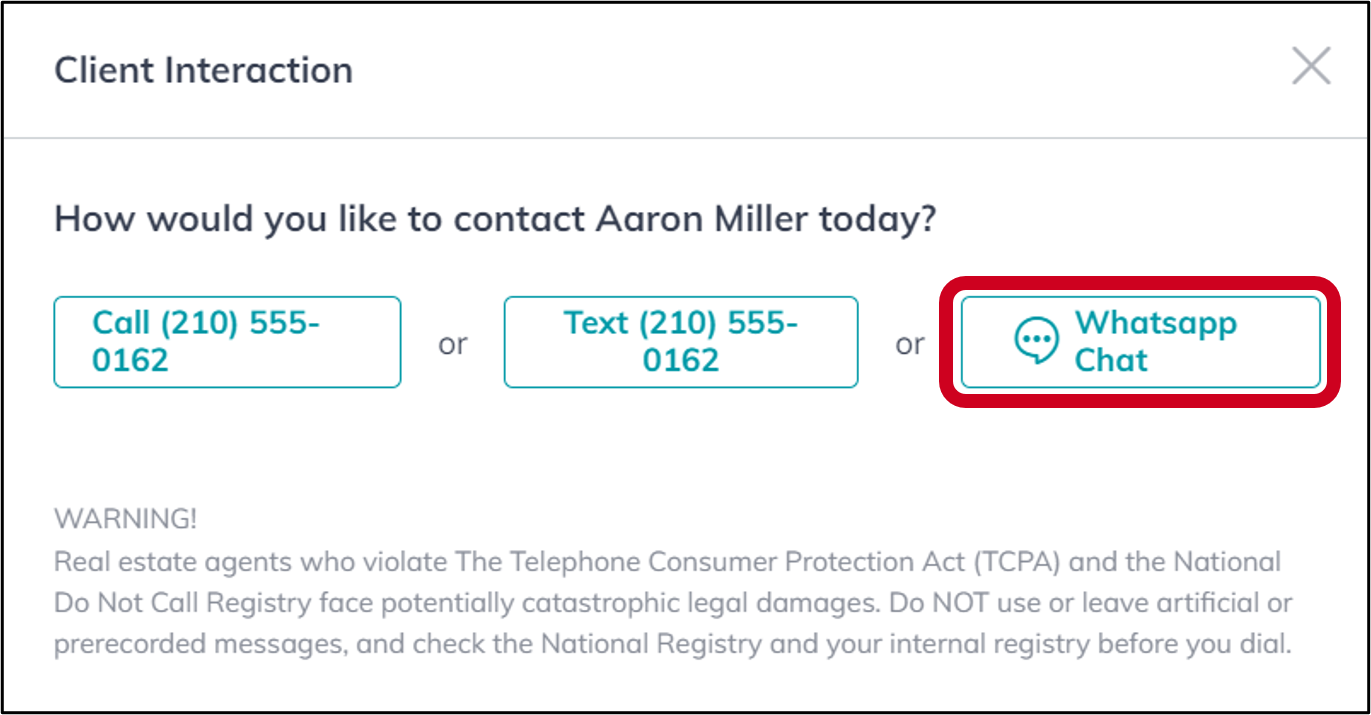Choose the middle Text (210) 555-0162 option
Viewport: 1371px width, 715px height.
click(x=681, y=341)
